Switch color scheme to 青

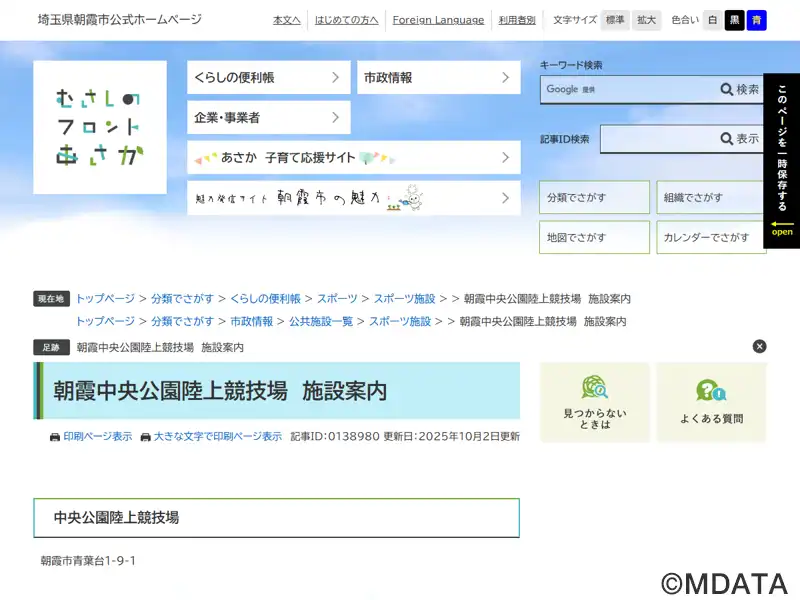757,20
